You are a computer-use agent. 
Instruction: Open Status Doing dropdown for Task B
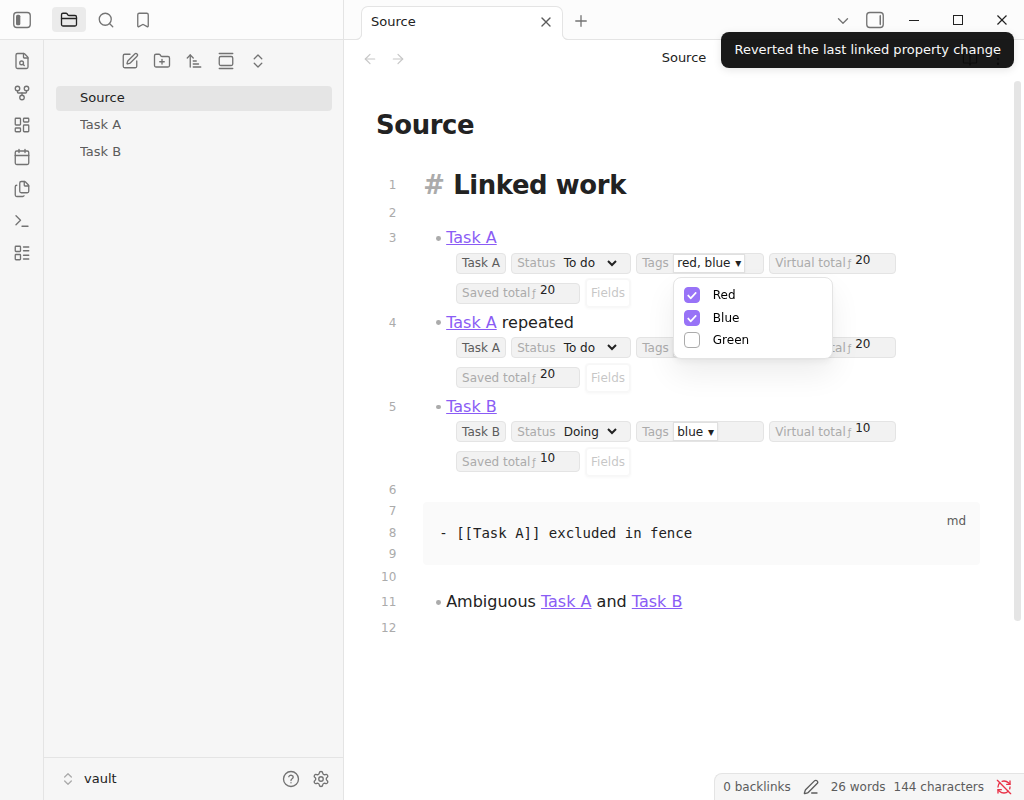click(x=591, y=432)
